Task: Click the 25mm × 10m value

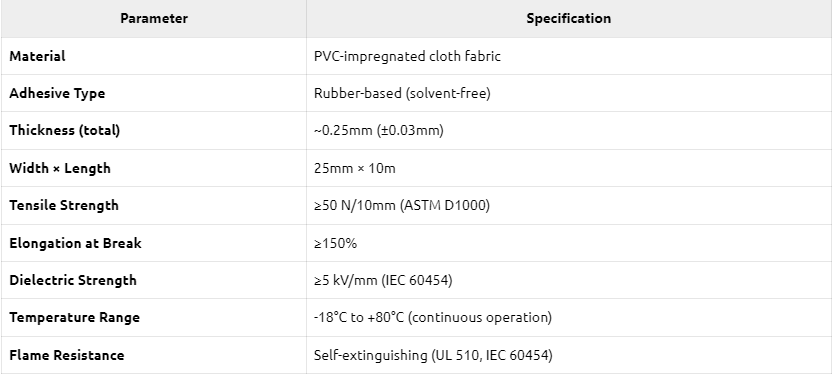Action: pyautogui.click(x=354, y=168)
